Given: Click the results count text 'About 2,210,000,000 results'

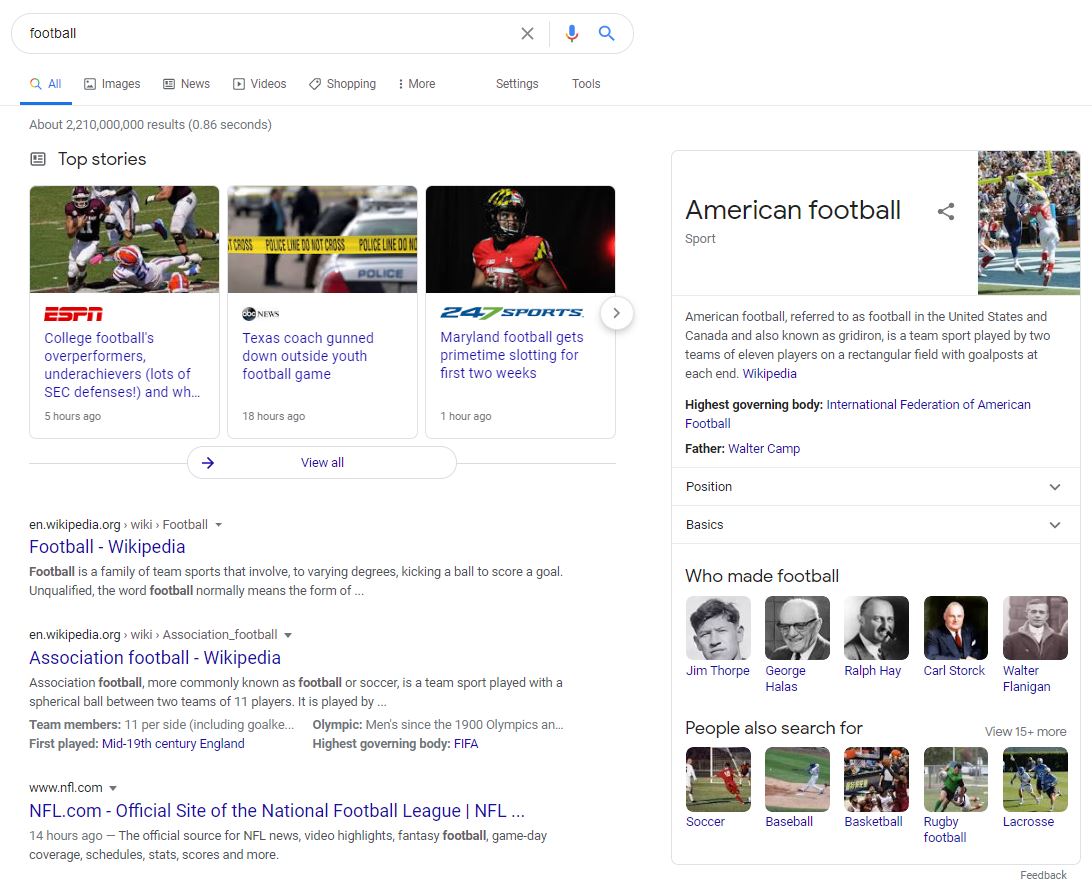Looking at the screenshot, I should [107, 125].
